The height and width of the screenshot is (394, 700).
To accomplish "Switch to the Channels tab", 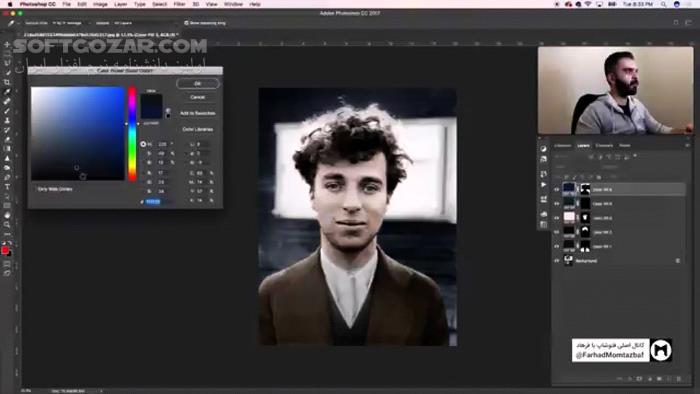I will (604, 145).
